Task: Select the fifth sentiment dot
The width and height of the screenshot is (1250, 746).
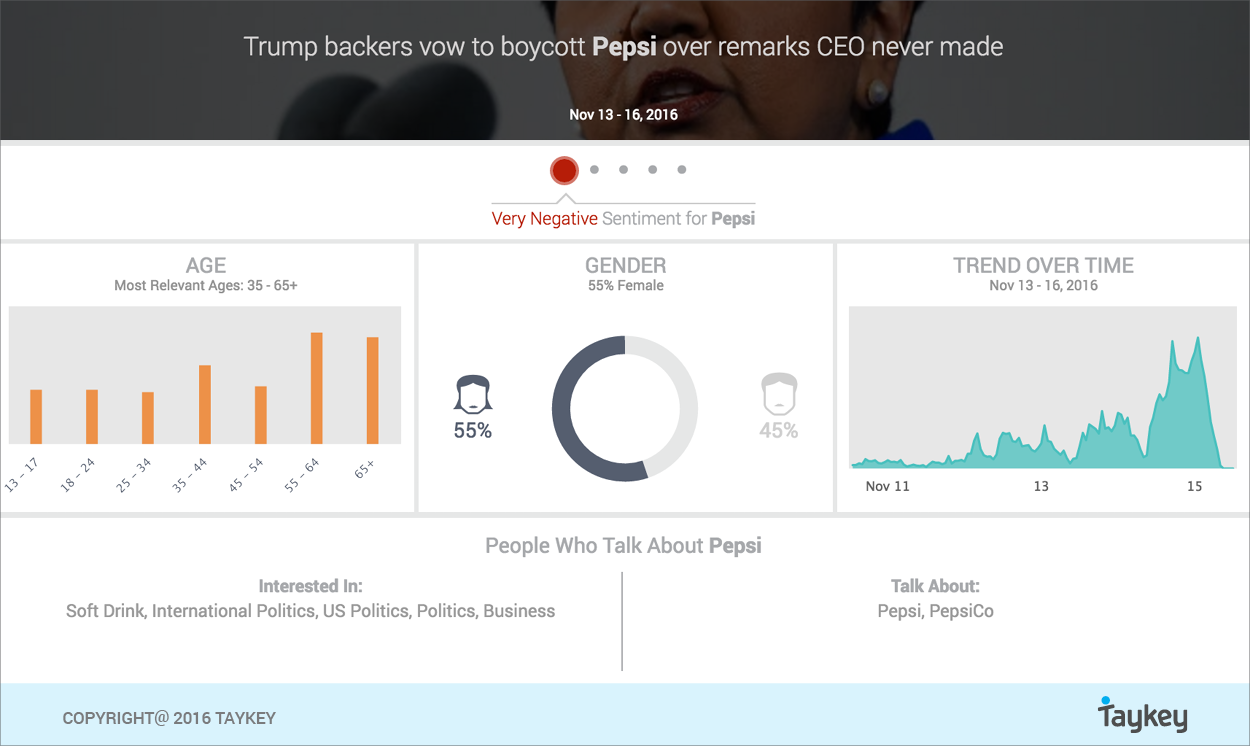Action: coord(682,170)
